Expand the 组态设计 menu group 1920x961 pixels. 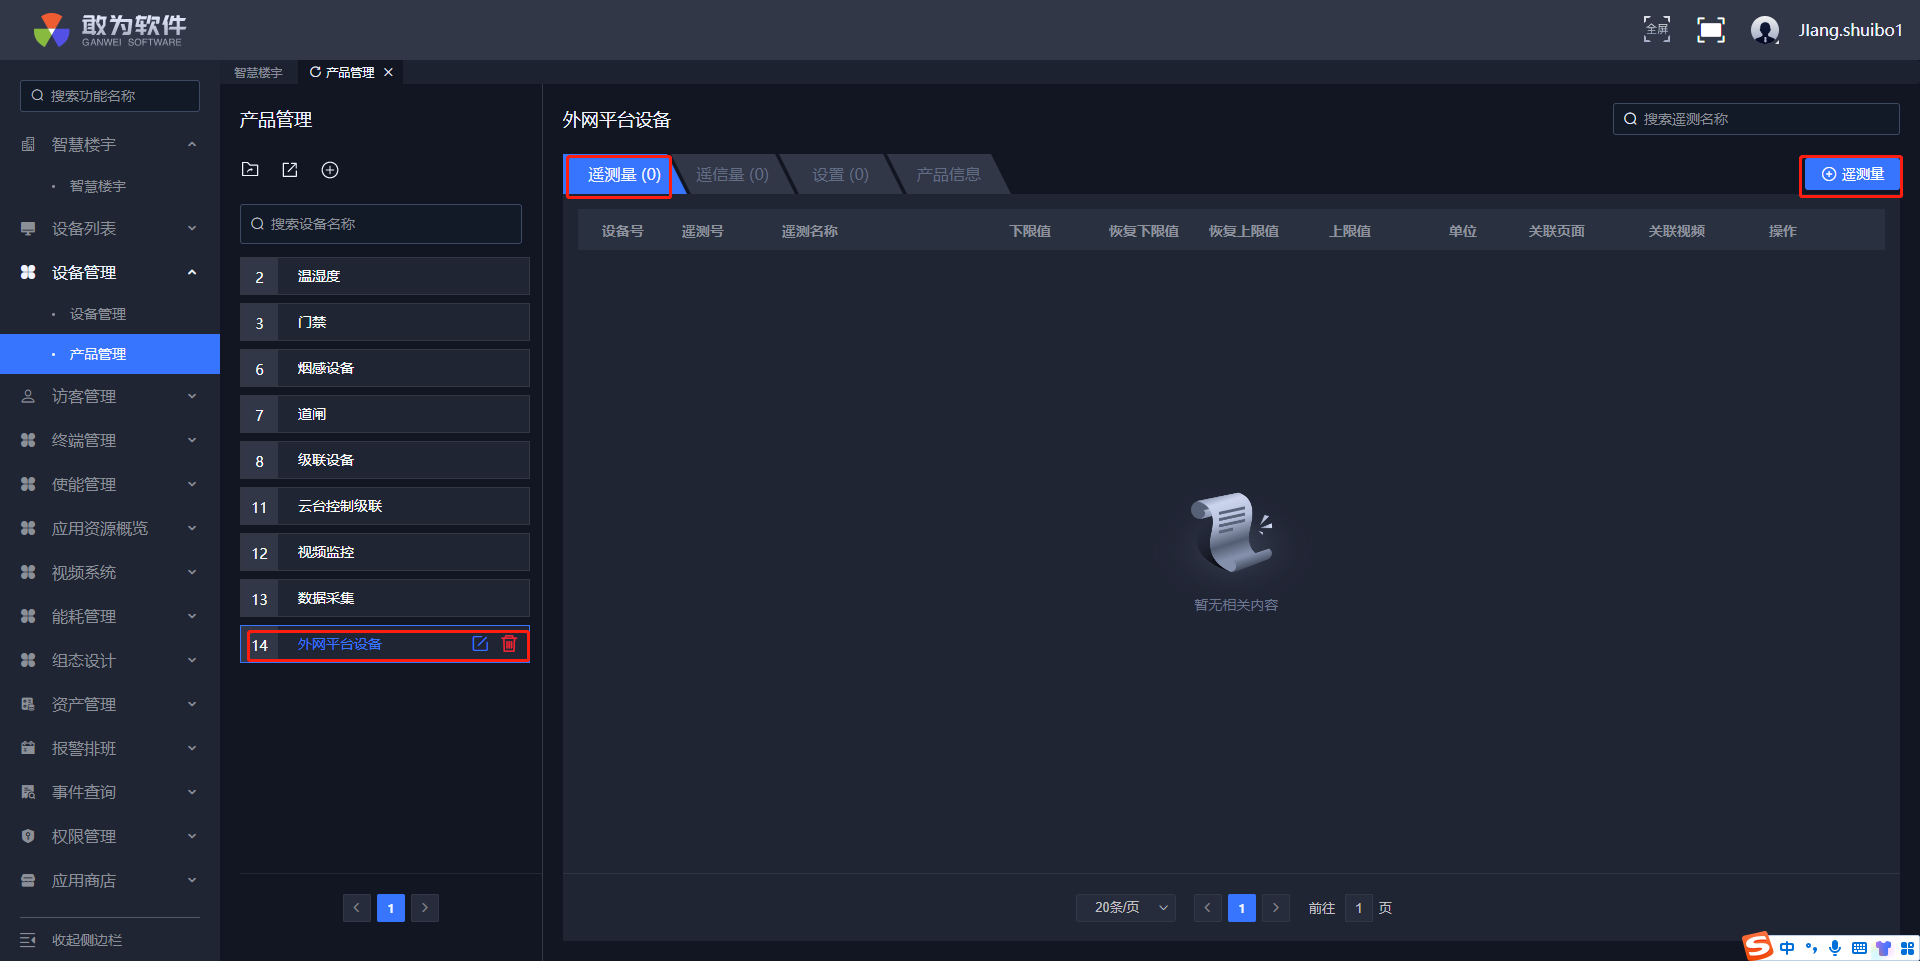coord(192,661)
